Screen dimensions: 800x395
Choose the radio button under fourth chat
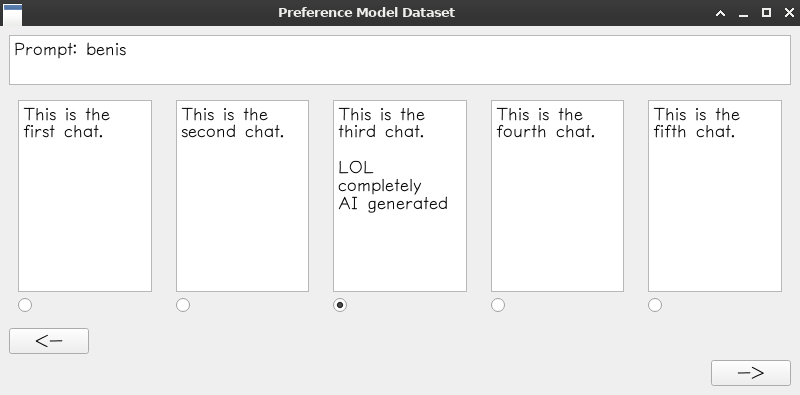(498, 305)
